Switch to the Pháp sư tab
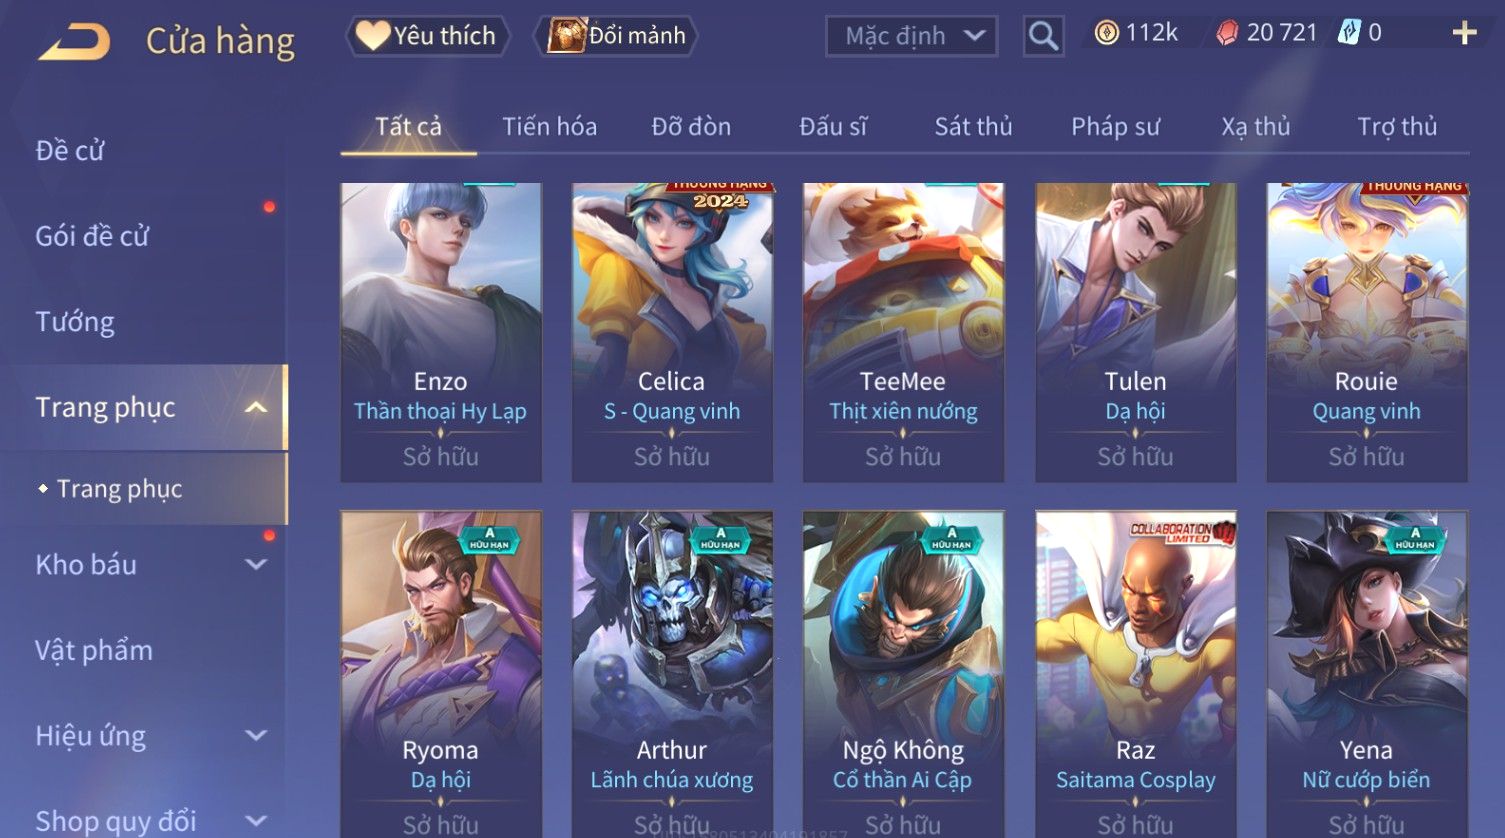Viewport: 1505px width, 838px height. point(1115,127)
